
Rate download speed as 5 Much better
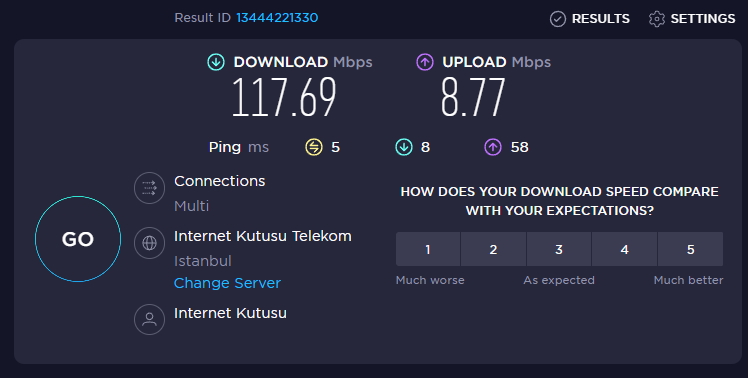[690, 249]
